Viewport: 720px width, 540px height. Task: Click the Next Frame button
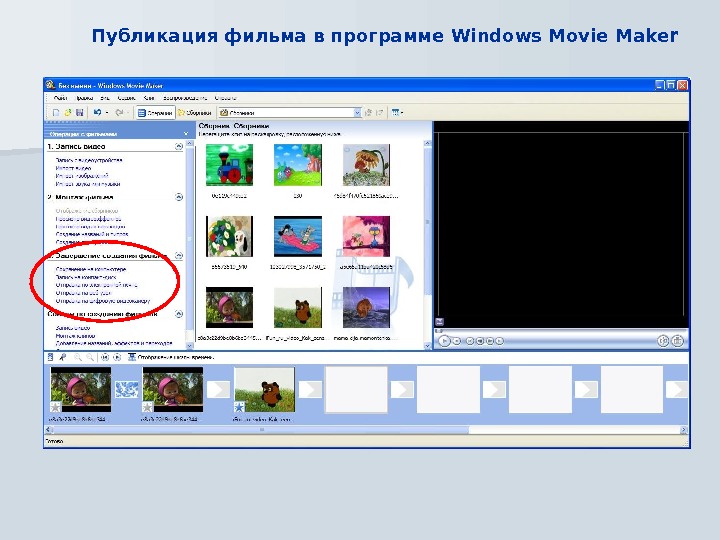click(x=490, y=341)
